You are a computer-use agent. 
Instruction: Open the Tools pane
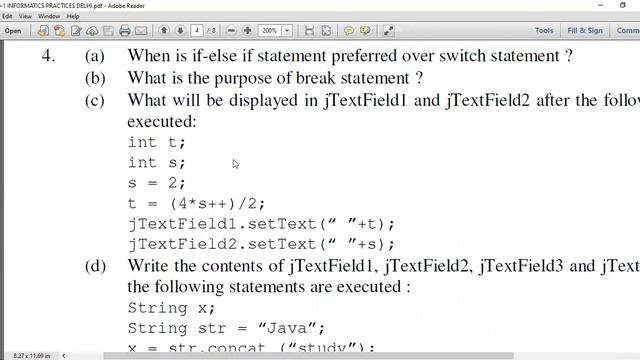coord(544,31)
